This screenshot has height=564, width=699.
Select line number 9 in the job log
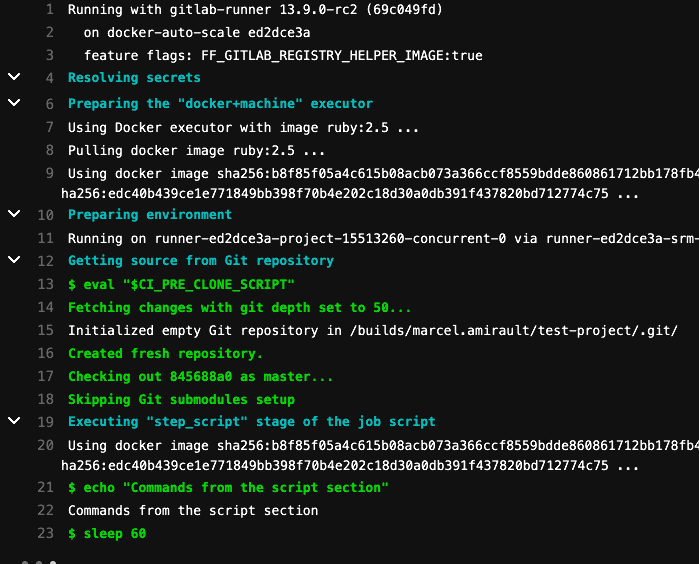pyautogui.click(x=49, y=173)
